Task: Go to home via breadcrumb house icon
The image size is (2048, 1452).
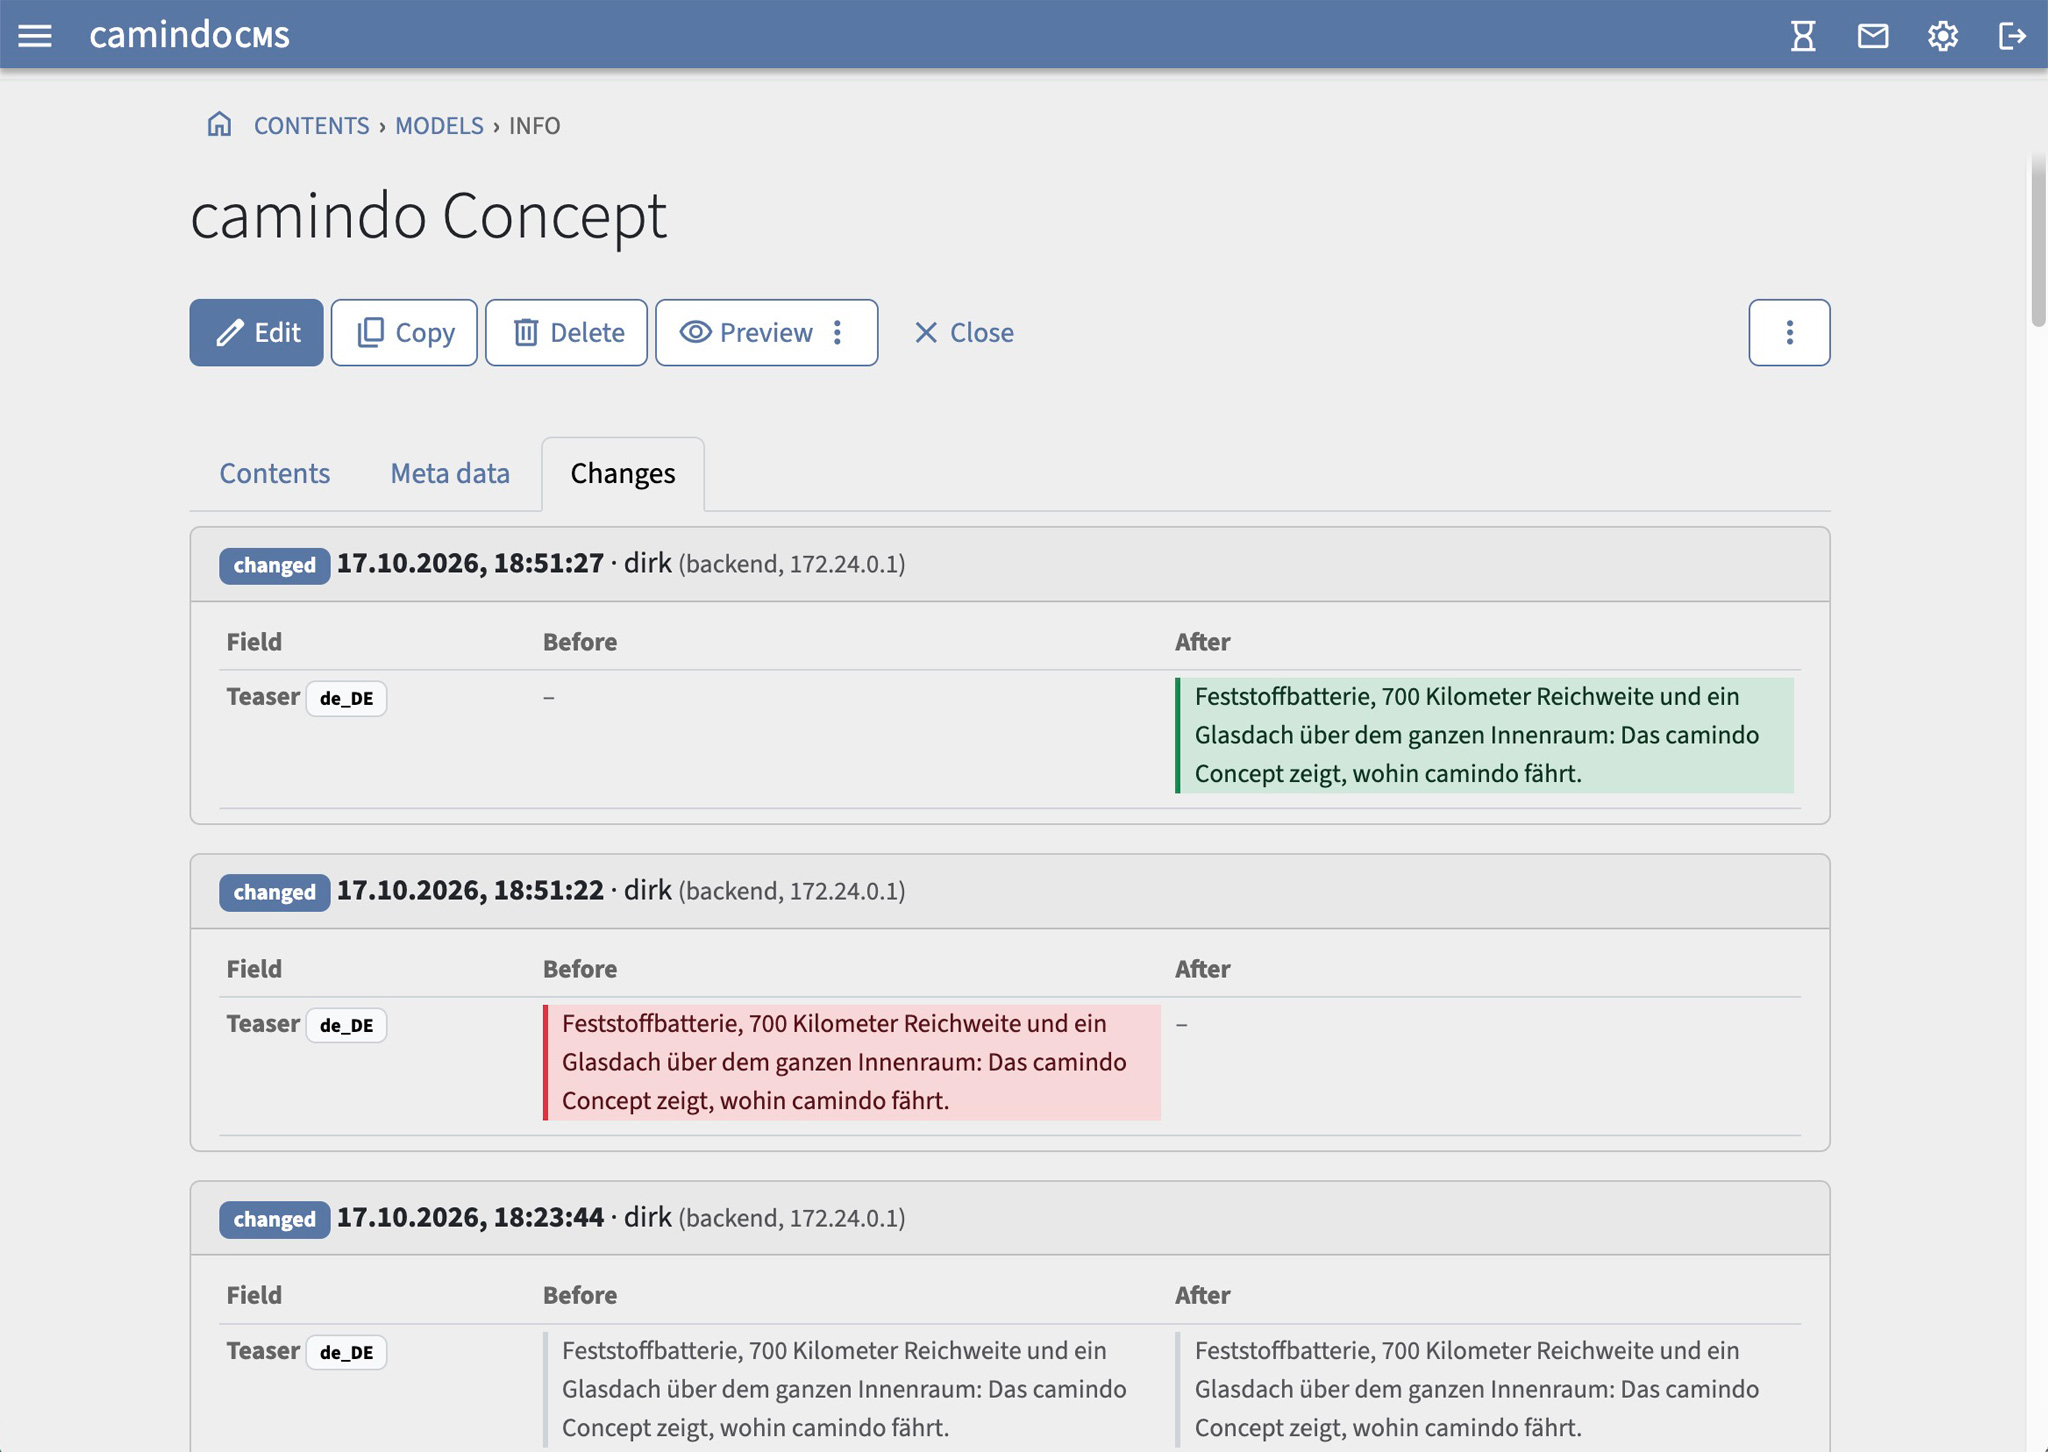Action: (x=219, y=124)
